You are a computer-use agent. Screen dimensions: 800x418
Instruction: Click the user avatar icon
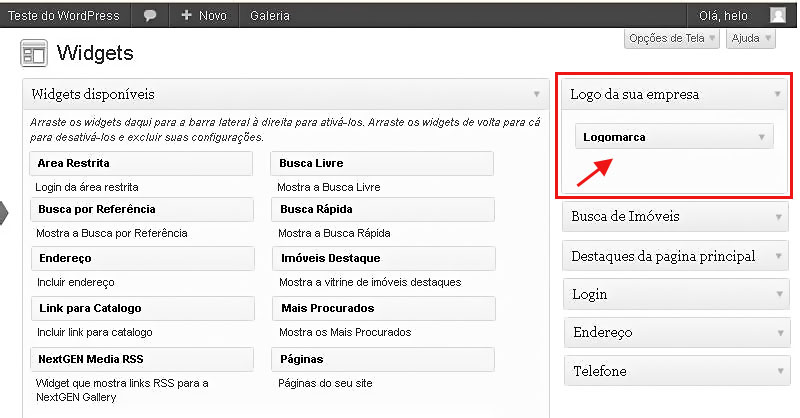777,16
